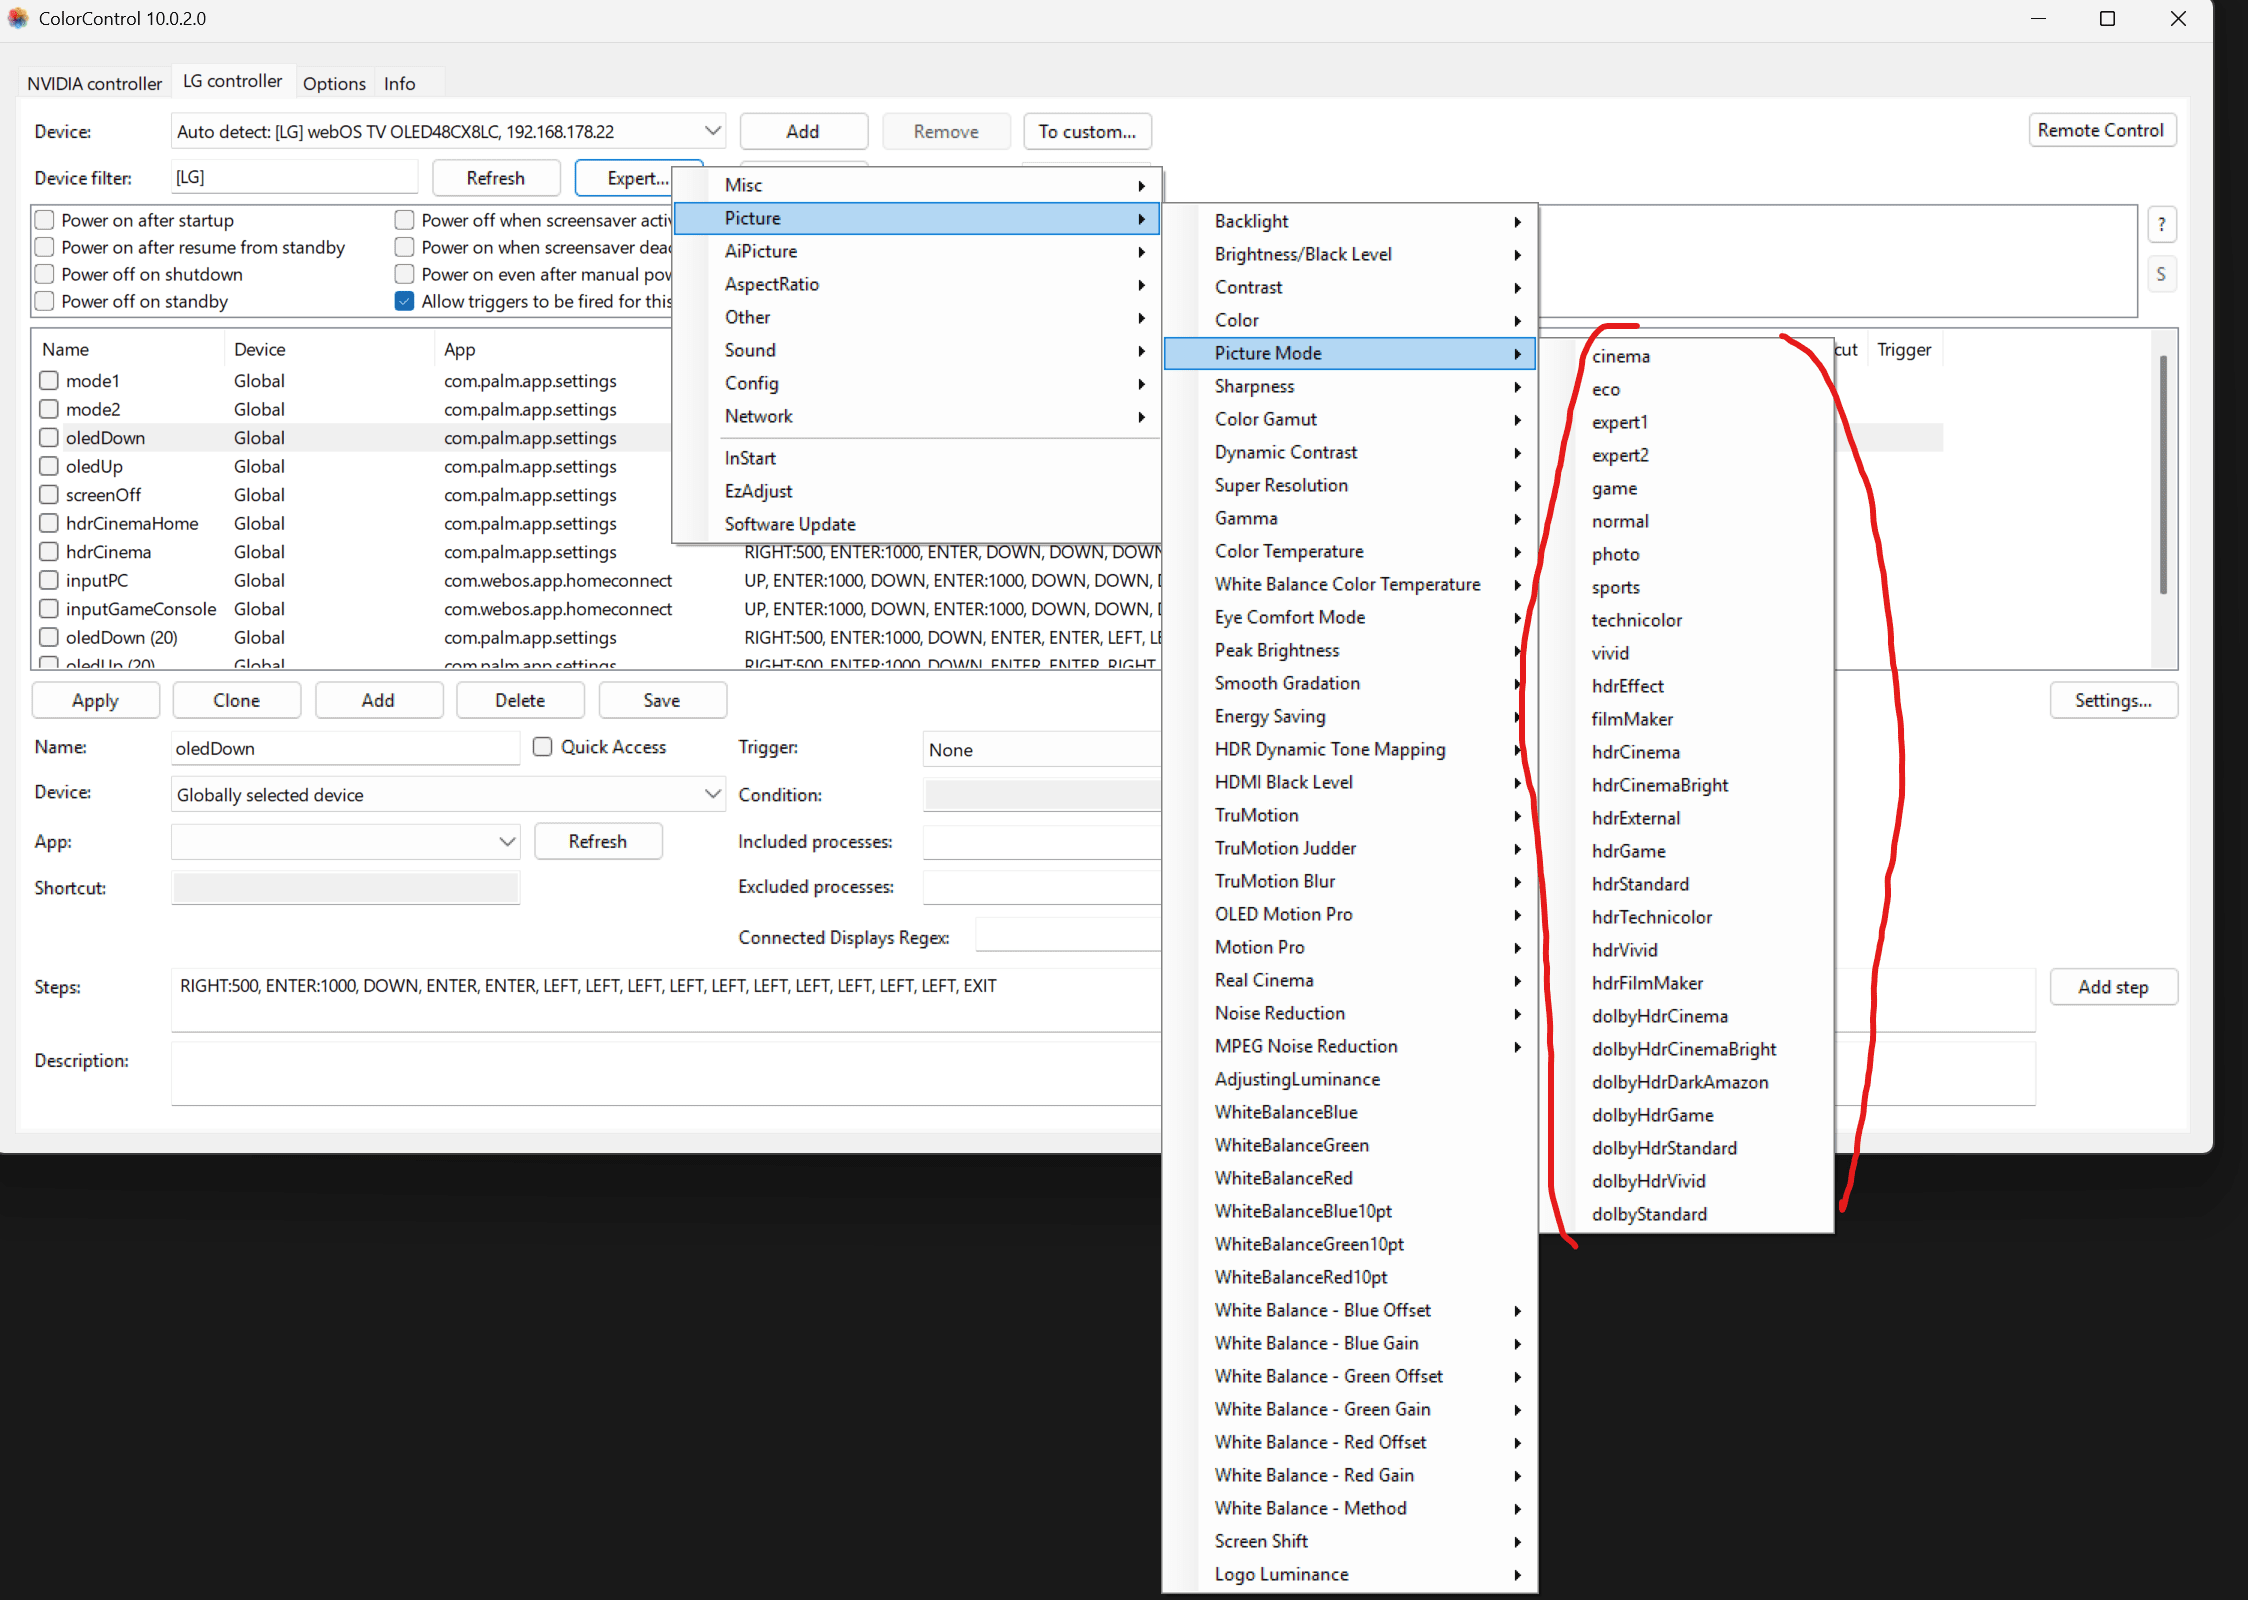
Task: Open Settings... button
Action: pos(2113,700)
